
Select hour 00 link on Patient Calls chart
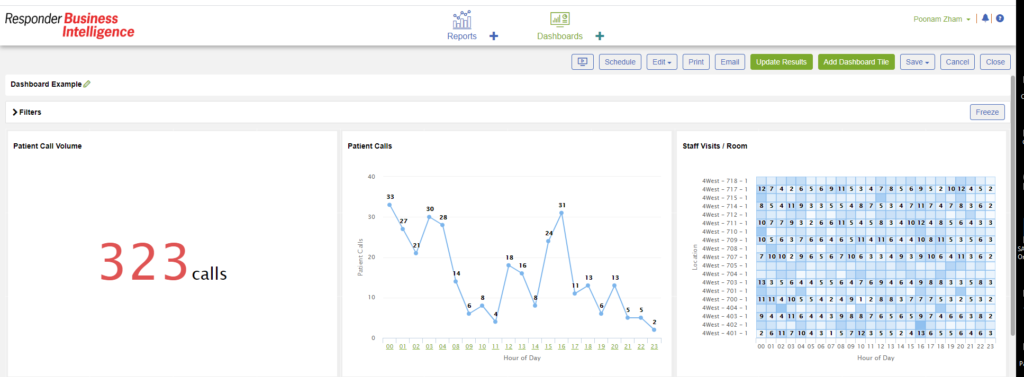point(389,346)
